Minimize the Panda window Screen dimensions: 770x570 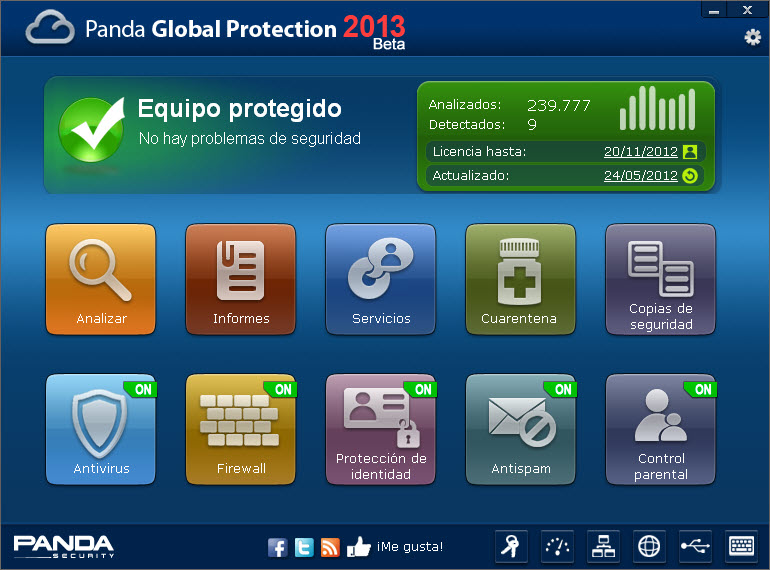(714, 10)
